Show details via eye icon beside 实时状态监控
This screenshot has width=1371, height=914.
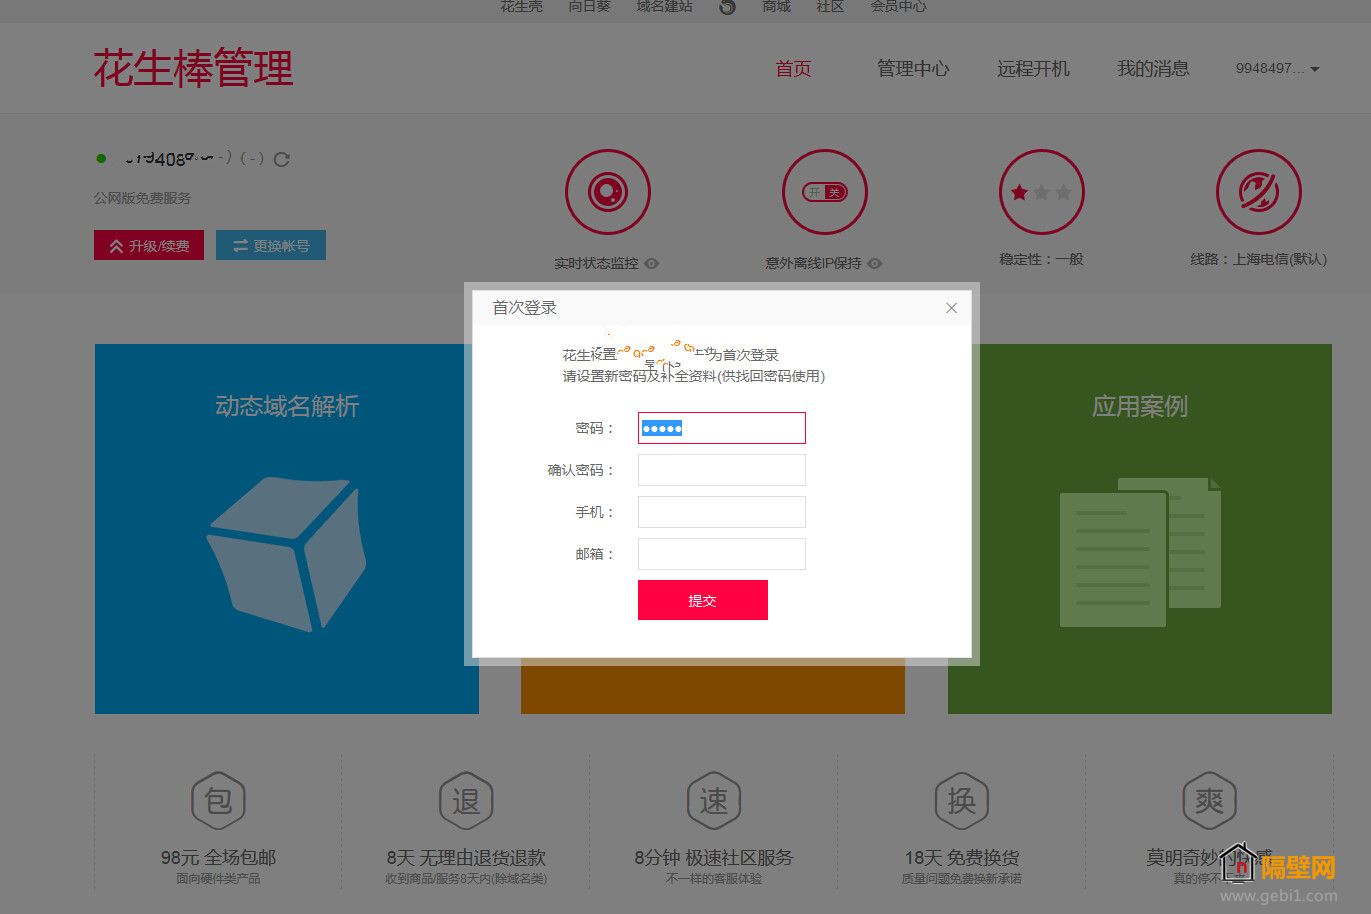click(652, 263)
